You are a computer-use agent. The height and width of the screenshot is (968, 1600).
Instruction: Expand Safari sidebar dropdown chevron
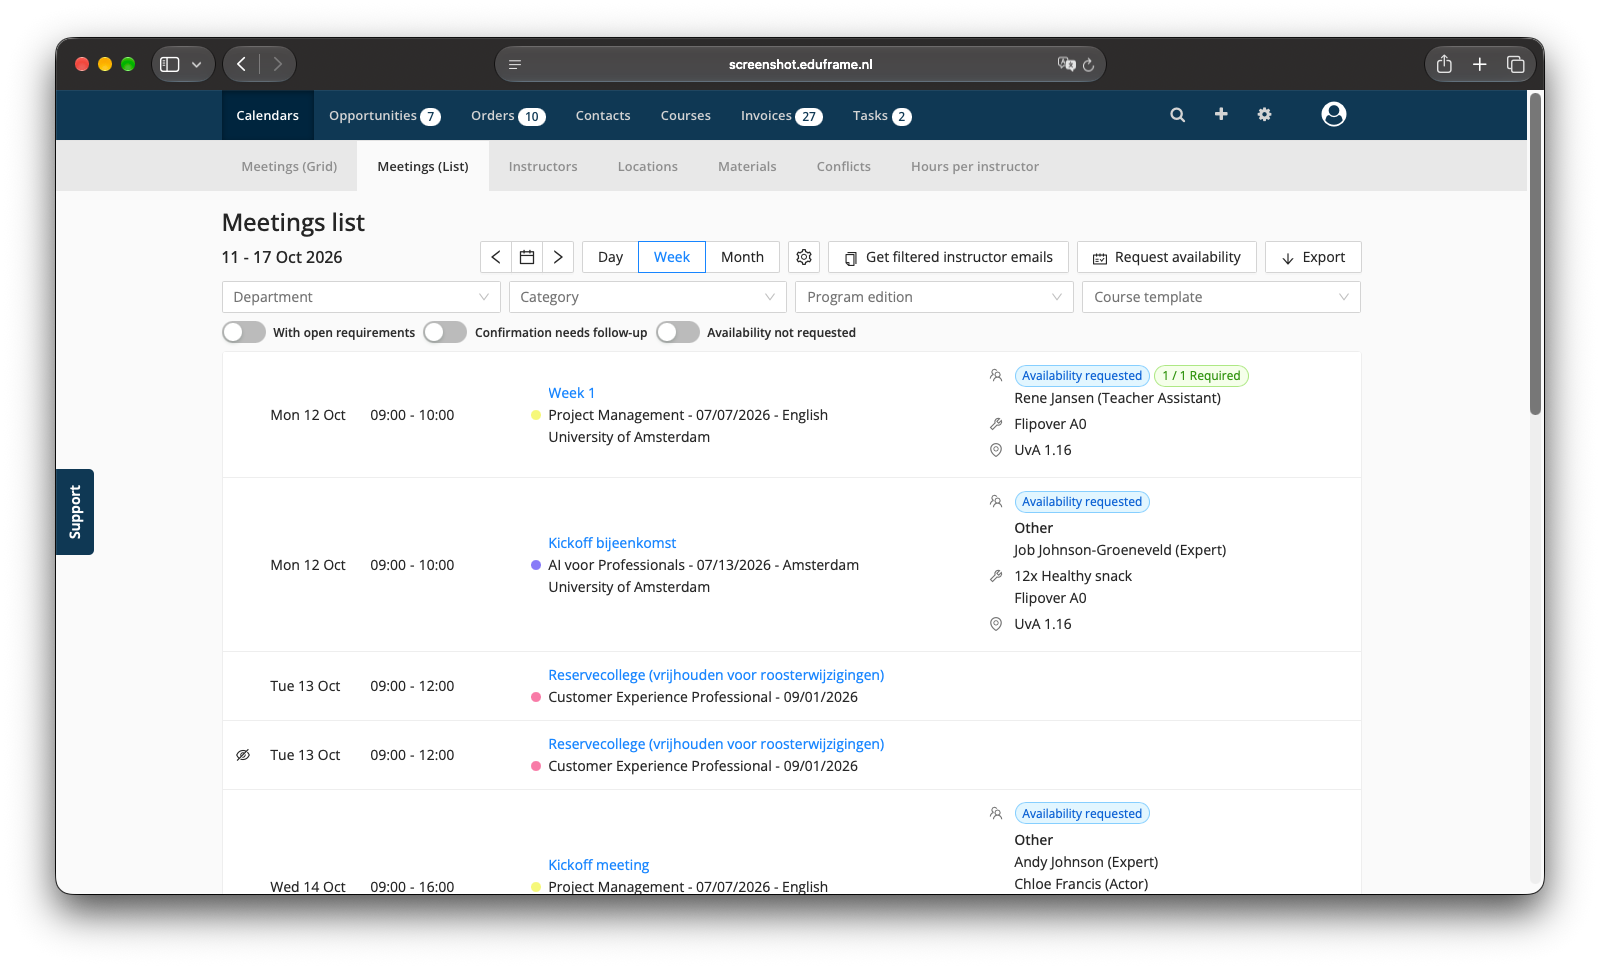pyautogui.click(x=197, y=65)
